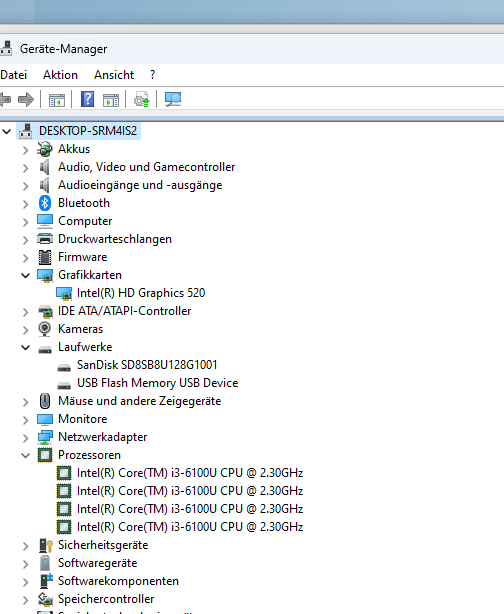The image size is (504, 614).
Task: Click the Geräte-Manager window title text
Action: point(63,49)
